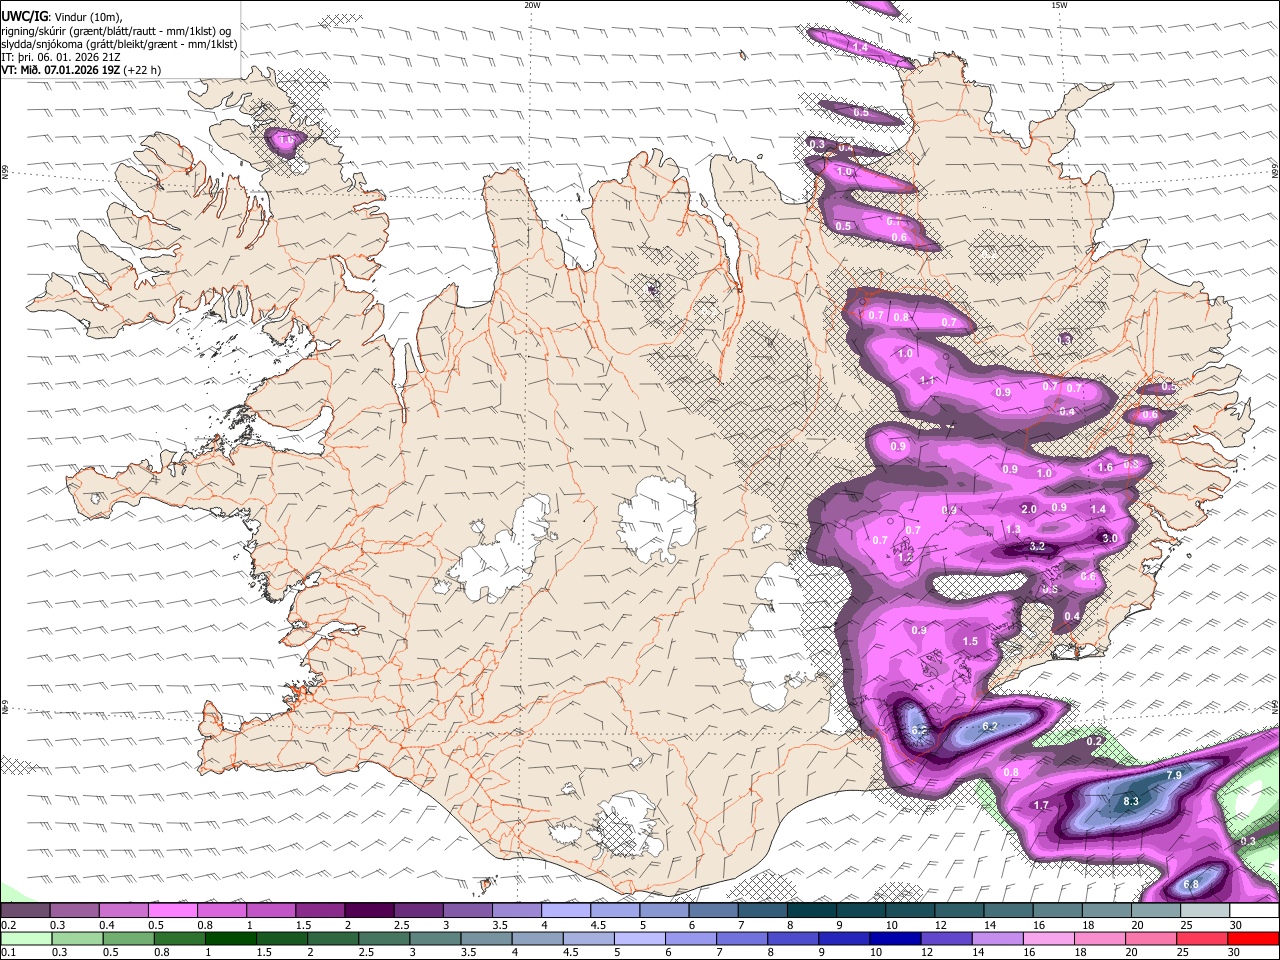Click the 15W longitude label

[1058, 5]
